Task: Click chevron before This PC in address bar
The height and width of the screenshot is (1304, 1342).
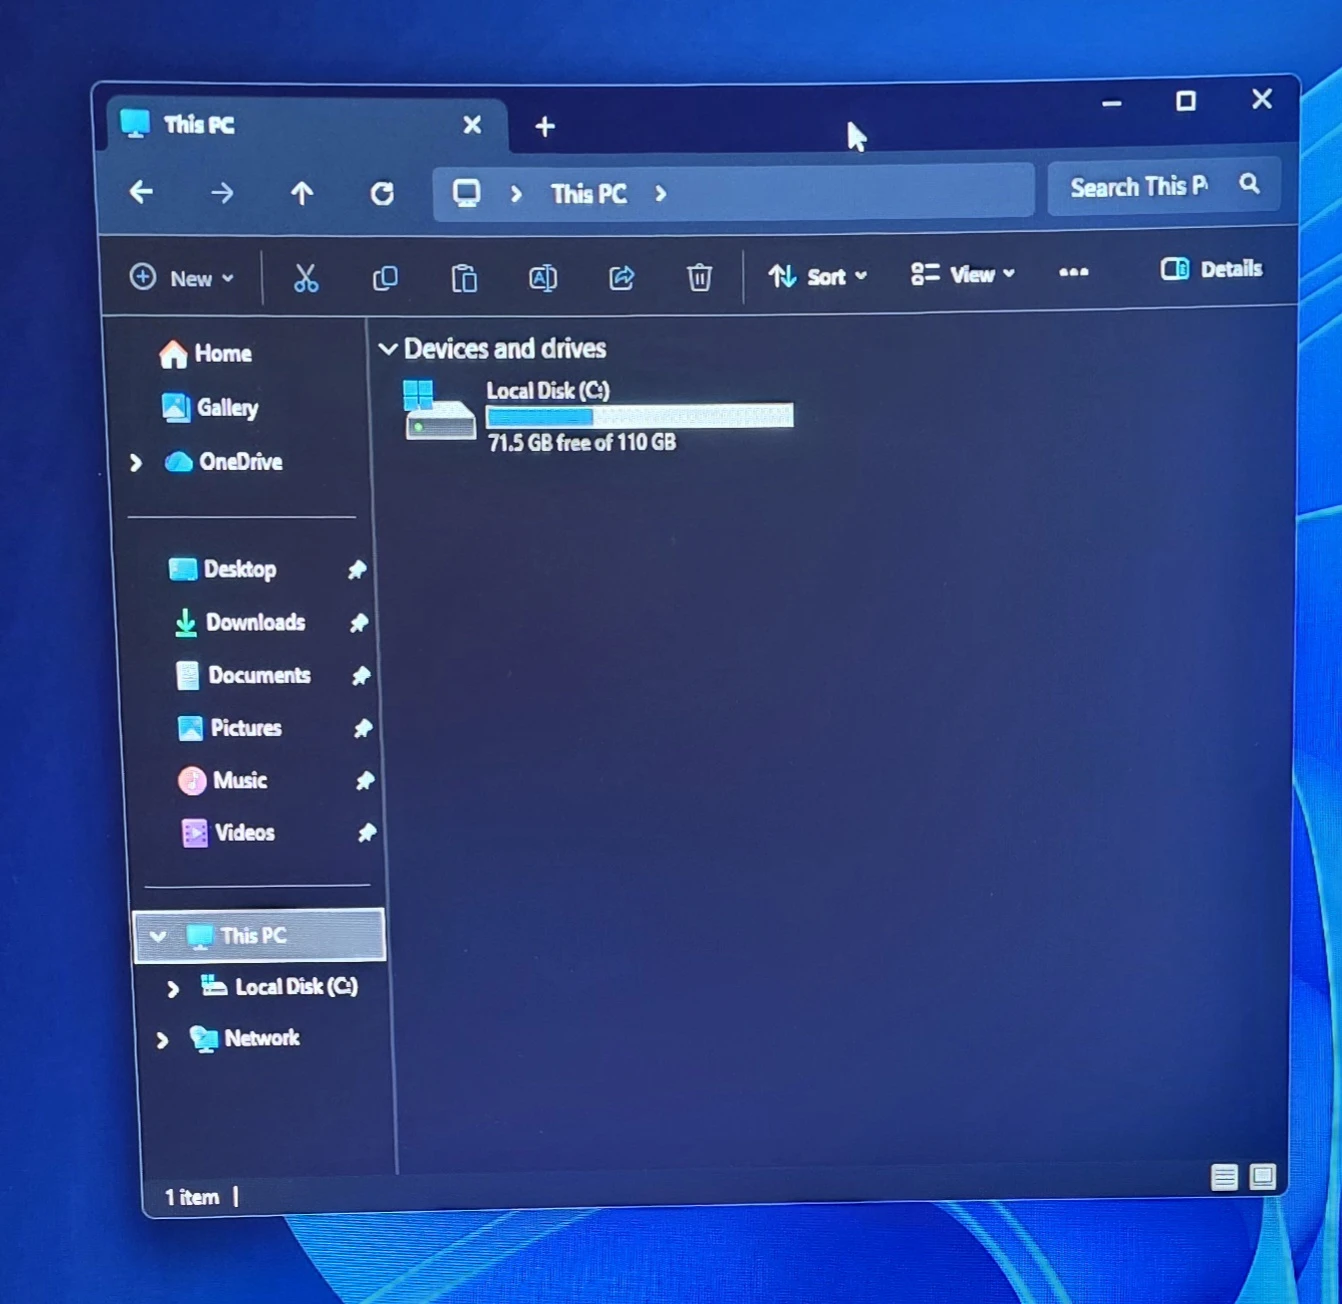Action: (516, 194)
